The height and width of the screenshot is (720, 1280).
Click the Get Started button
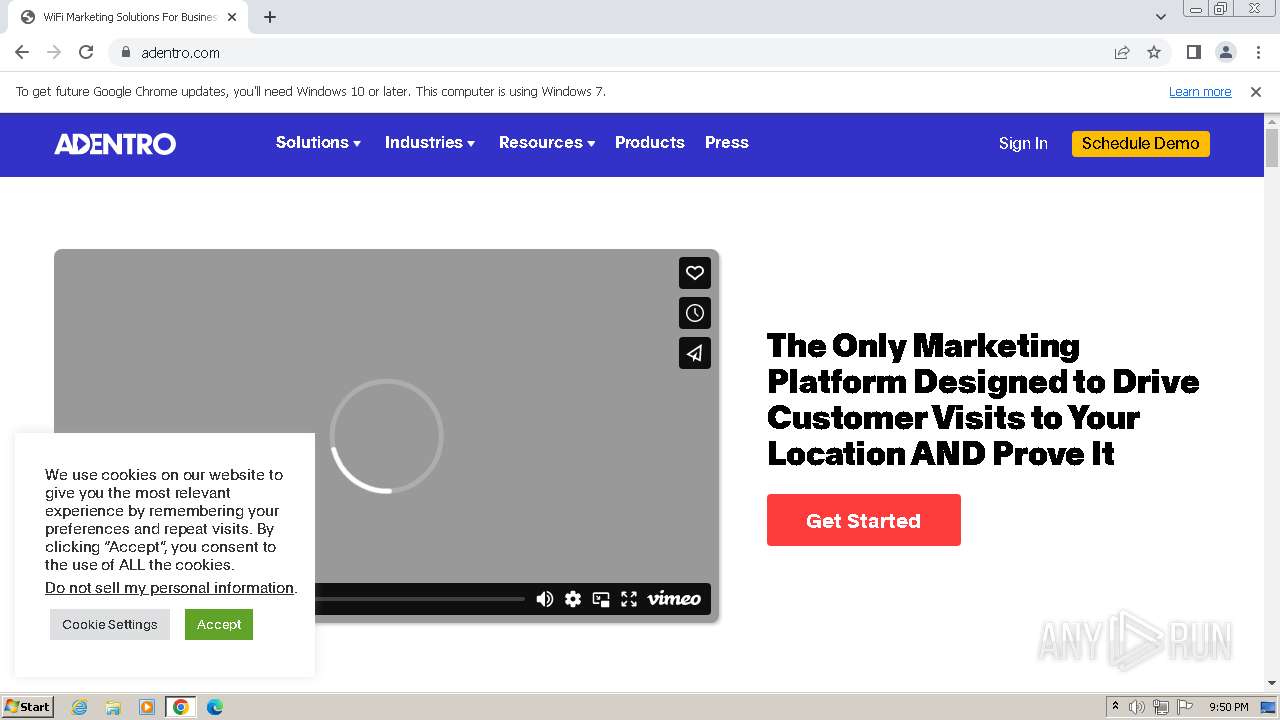pos(864,520)
